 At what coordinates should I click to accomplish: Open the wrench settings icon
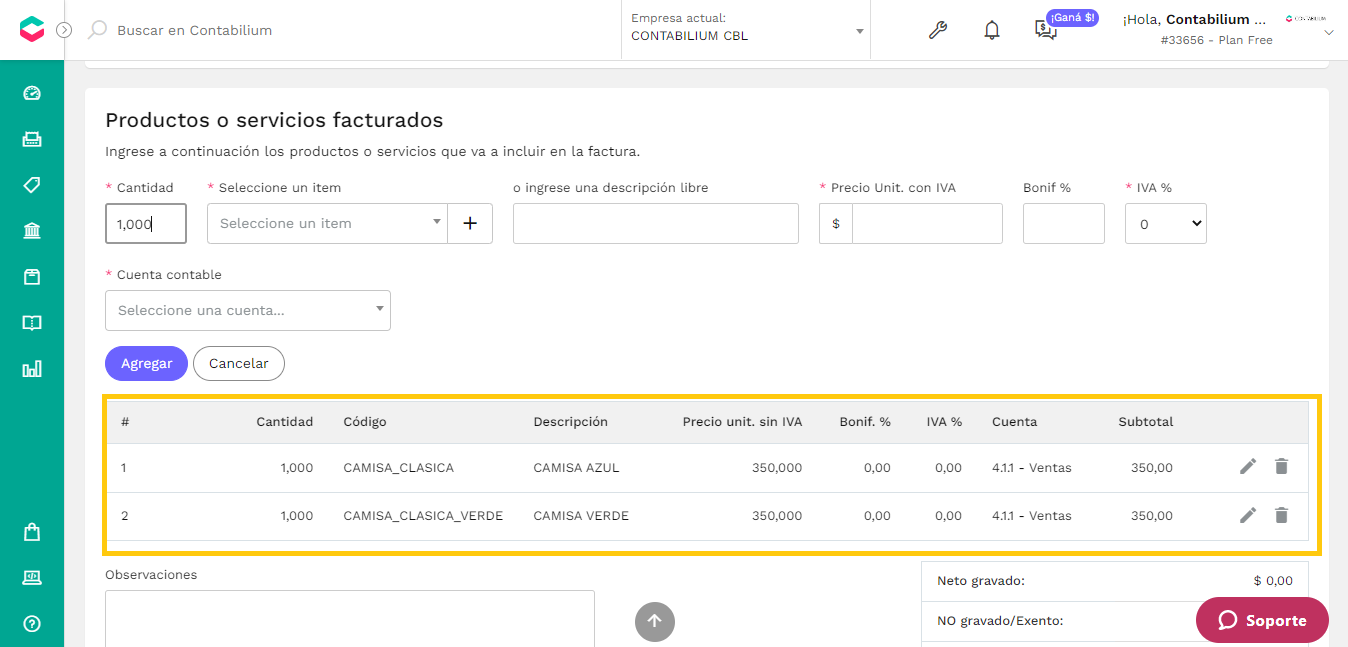[x=937, y=30]
